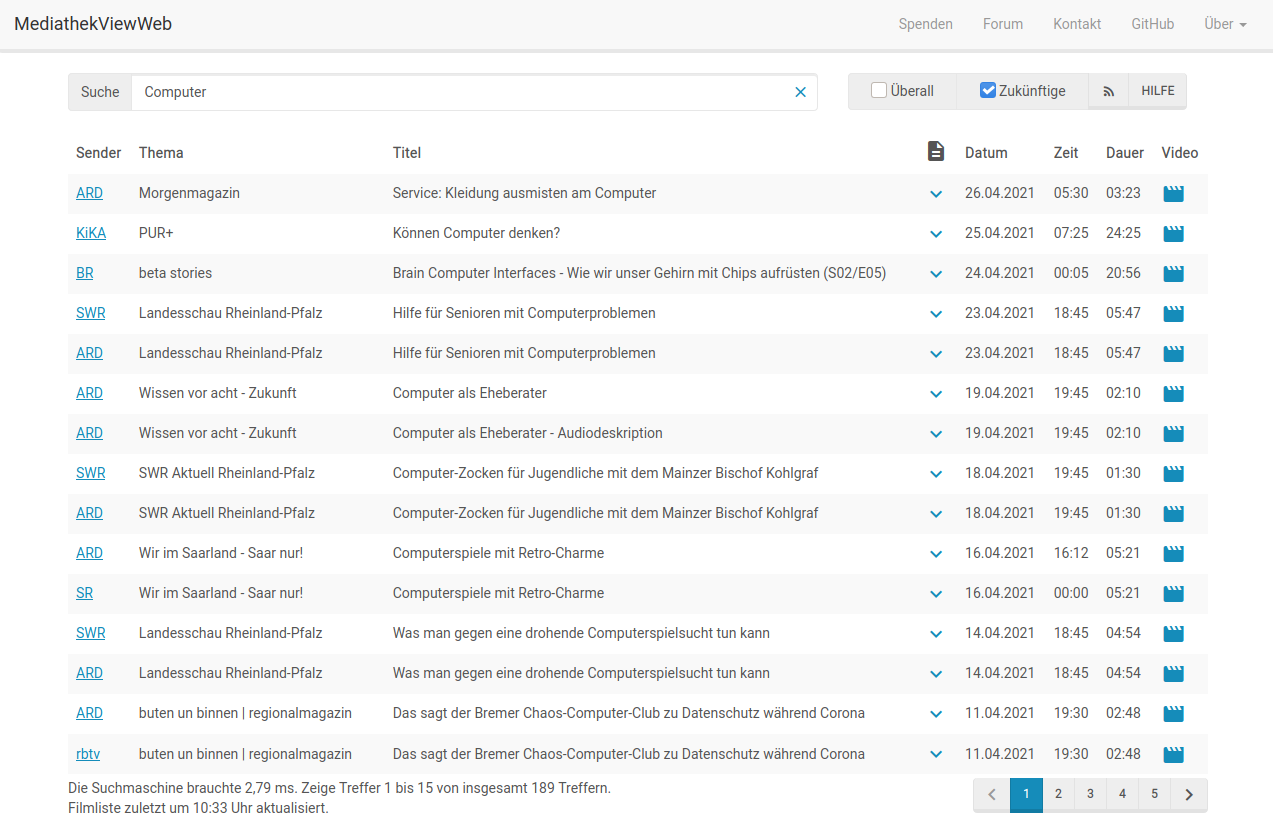
Task: Expand the Chaos-Computer-Club ARD entry details
Action: pos(935,713)
